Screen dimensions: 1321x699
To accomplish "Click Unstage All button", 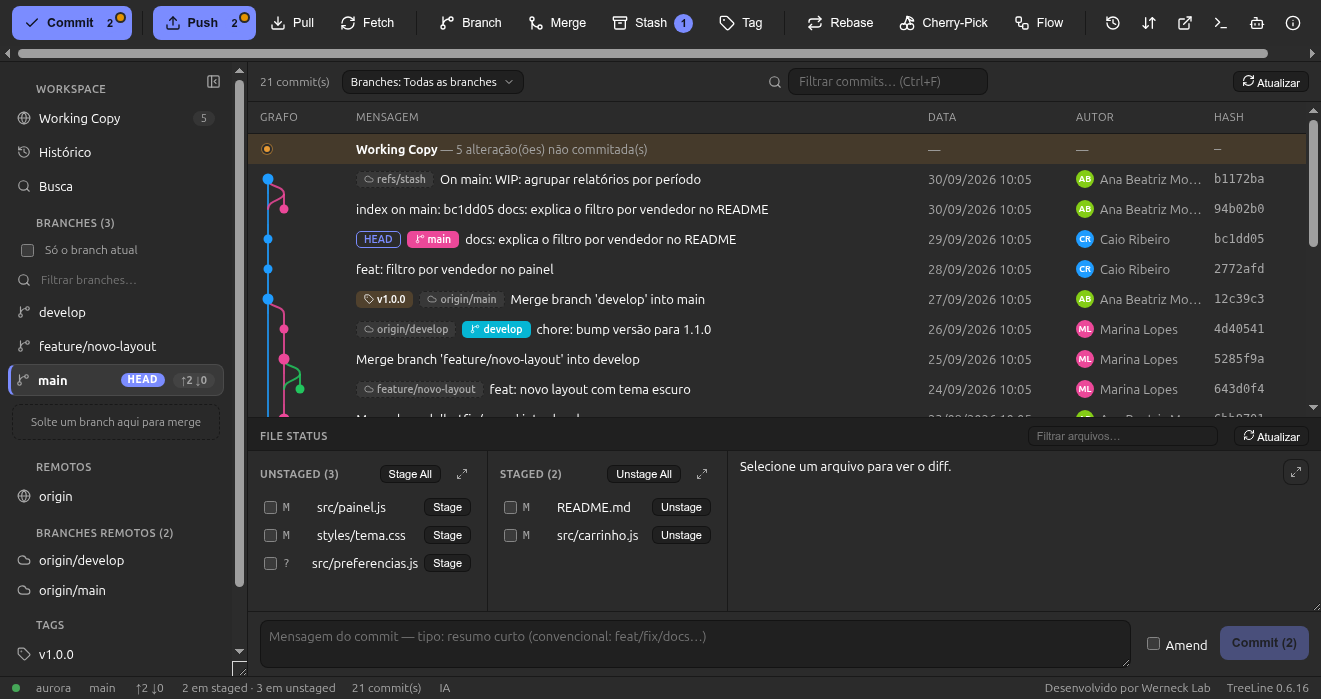I will coord(644,474).
